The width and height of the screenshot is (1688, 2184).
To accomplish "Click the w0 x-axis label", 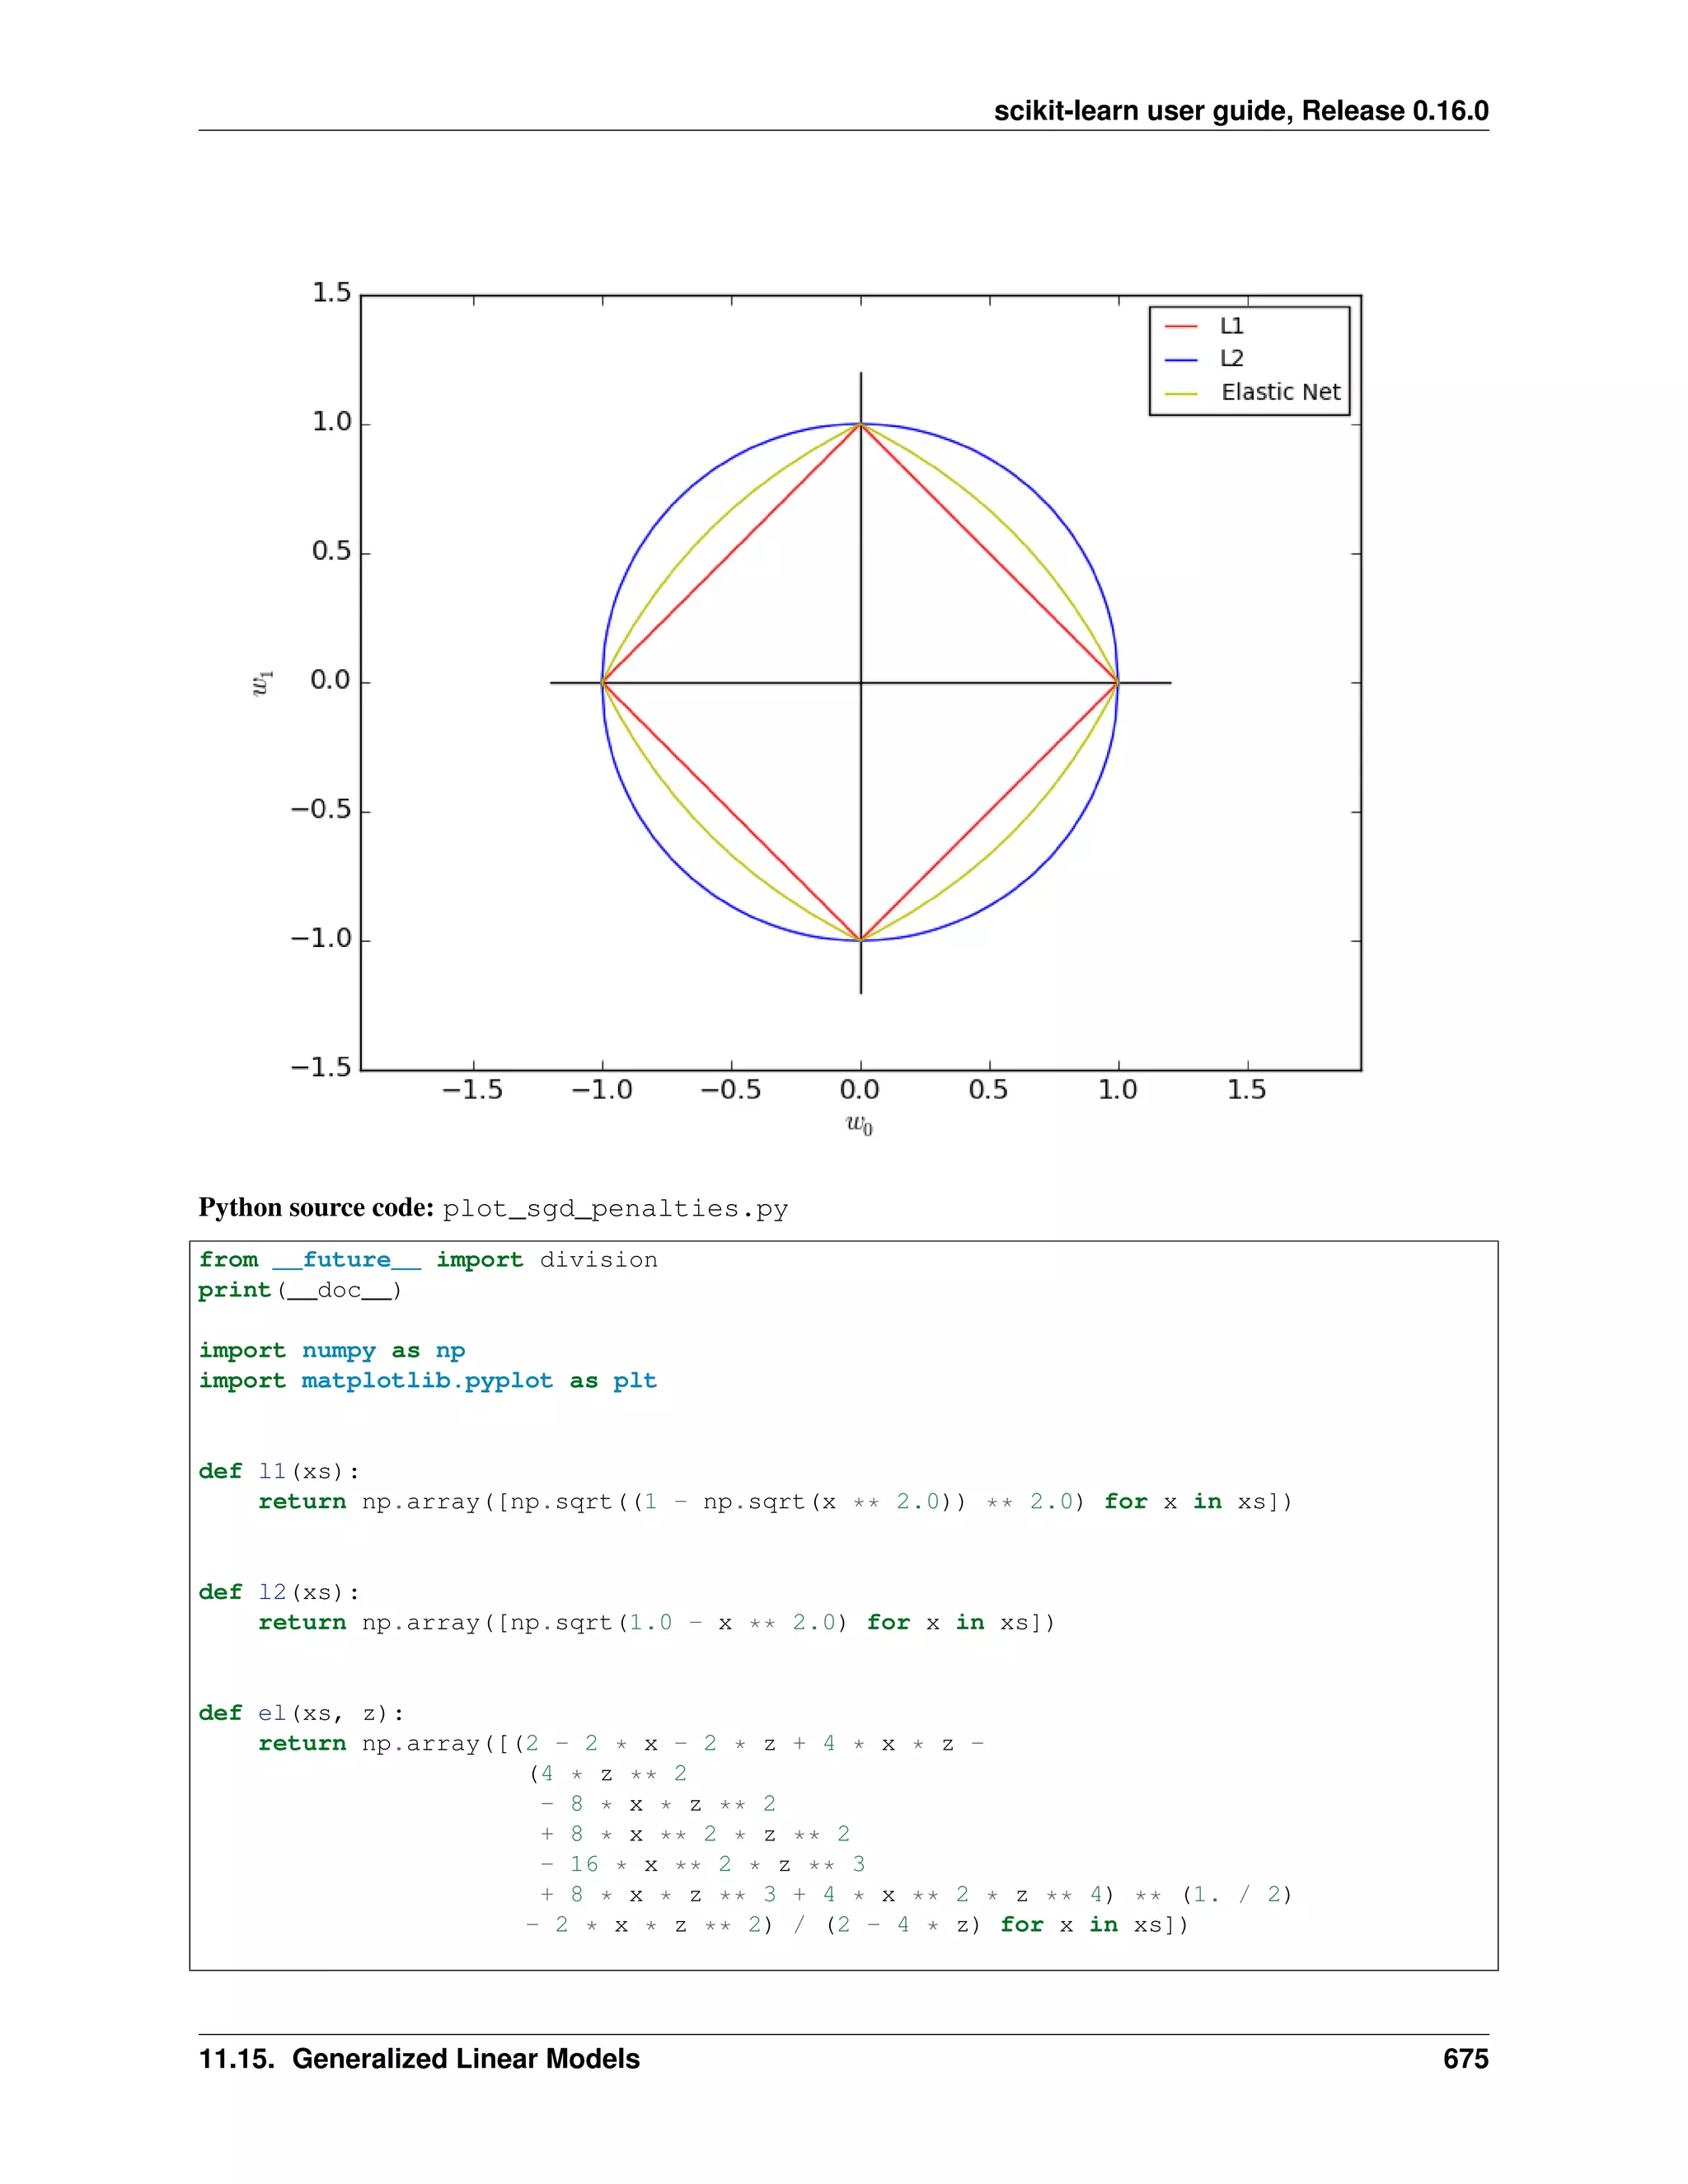I will (x=859, y=1125).
